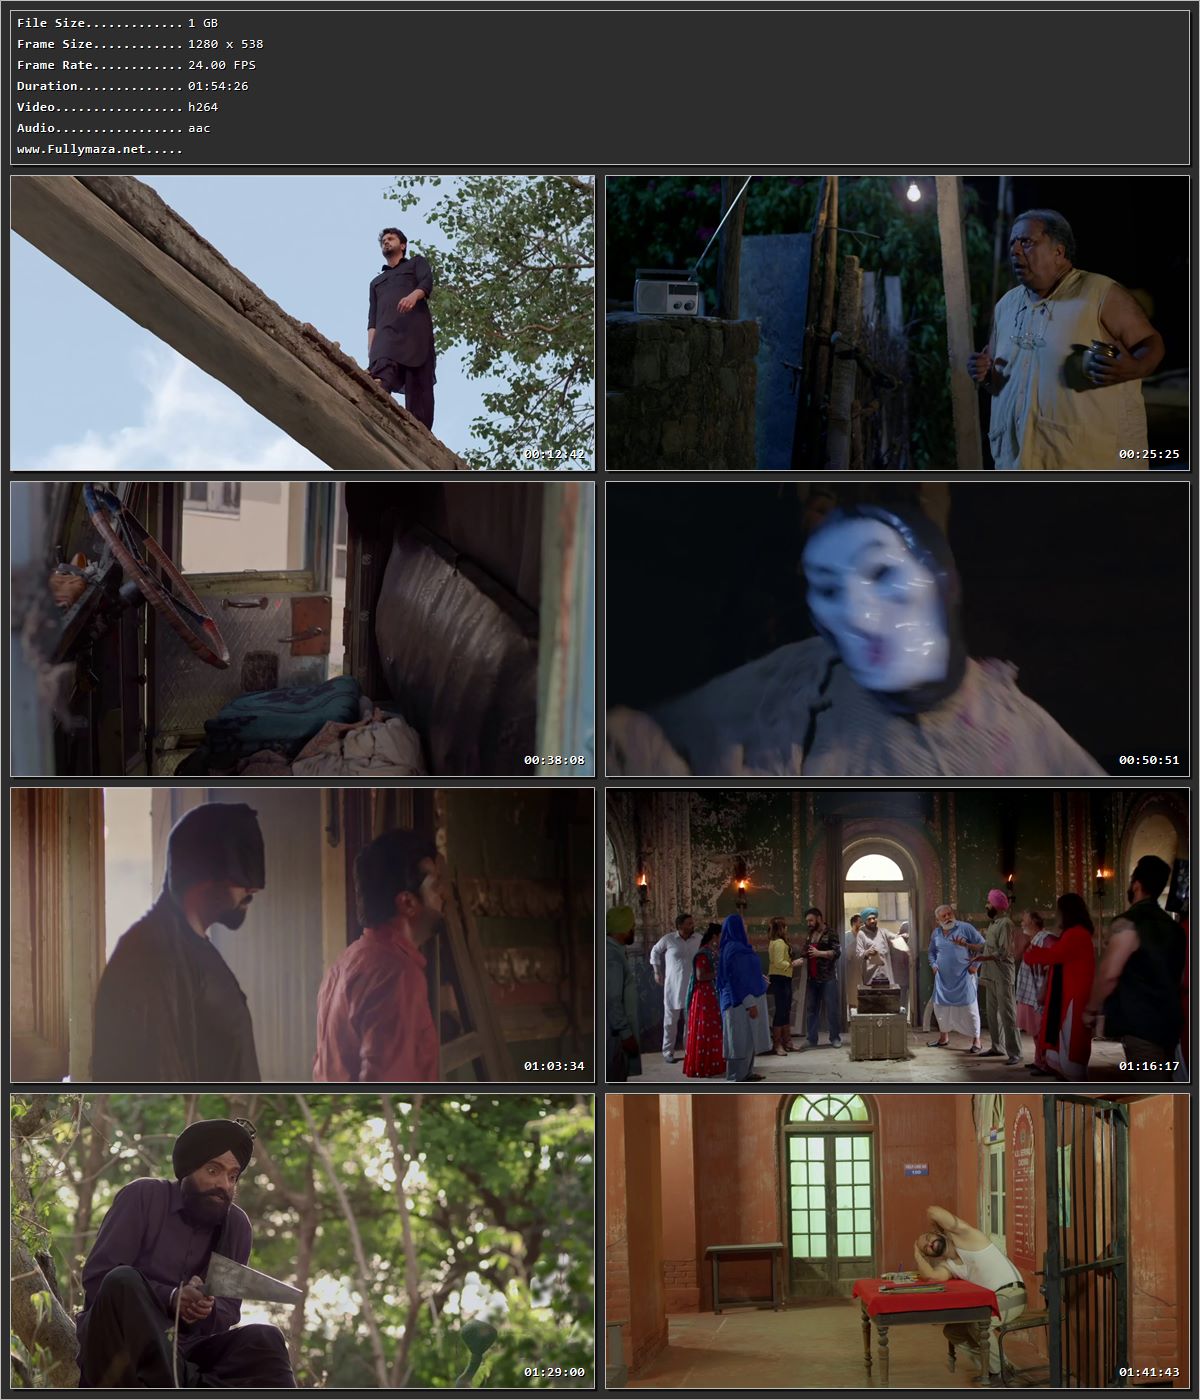Click the 01:41:43 timestamp
1200x1400 pixels.
coord(1149,1372)
